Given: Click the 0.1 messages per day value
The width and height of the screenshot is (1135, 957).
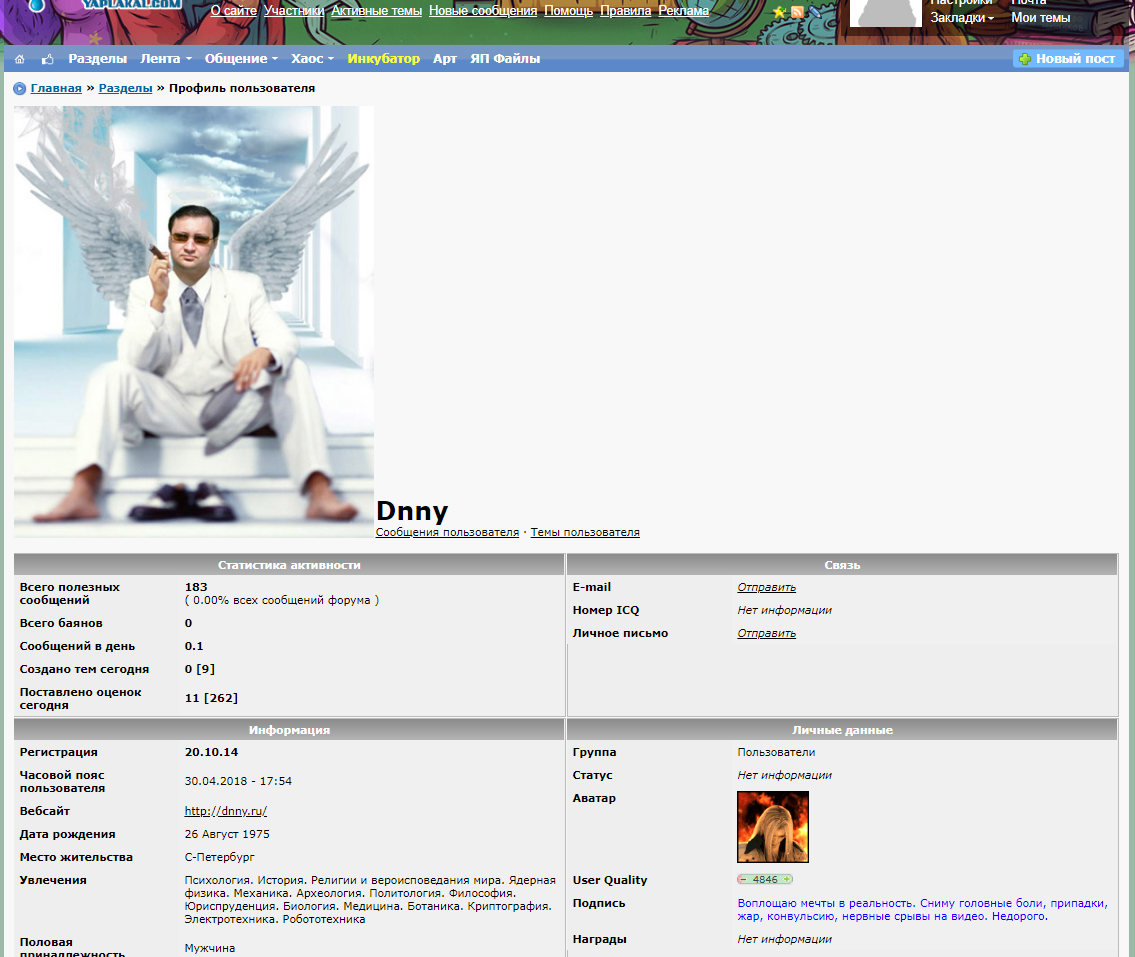Looking at the screenshot, I should point(194,646).
